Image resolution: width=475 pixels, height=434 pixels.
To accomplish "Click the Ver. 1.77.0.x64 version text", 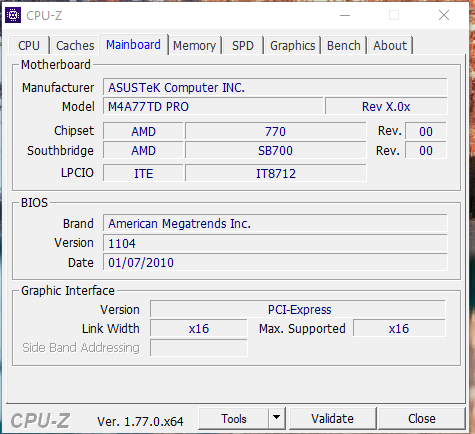I will point(140,422).
